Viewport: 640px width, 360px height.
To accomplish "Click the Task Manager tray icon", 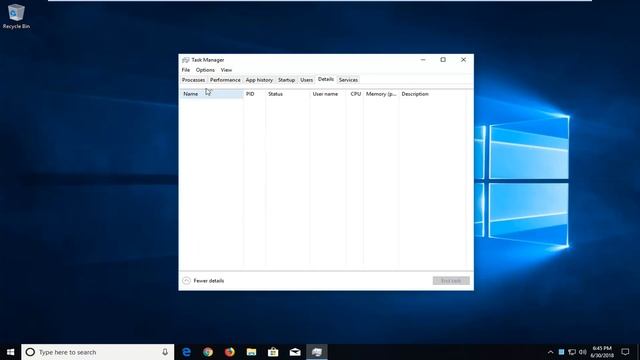I will click(x=561, y=352).
